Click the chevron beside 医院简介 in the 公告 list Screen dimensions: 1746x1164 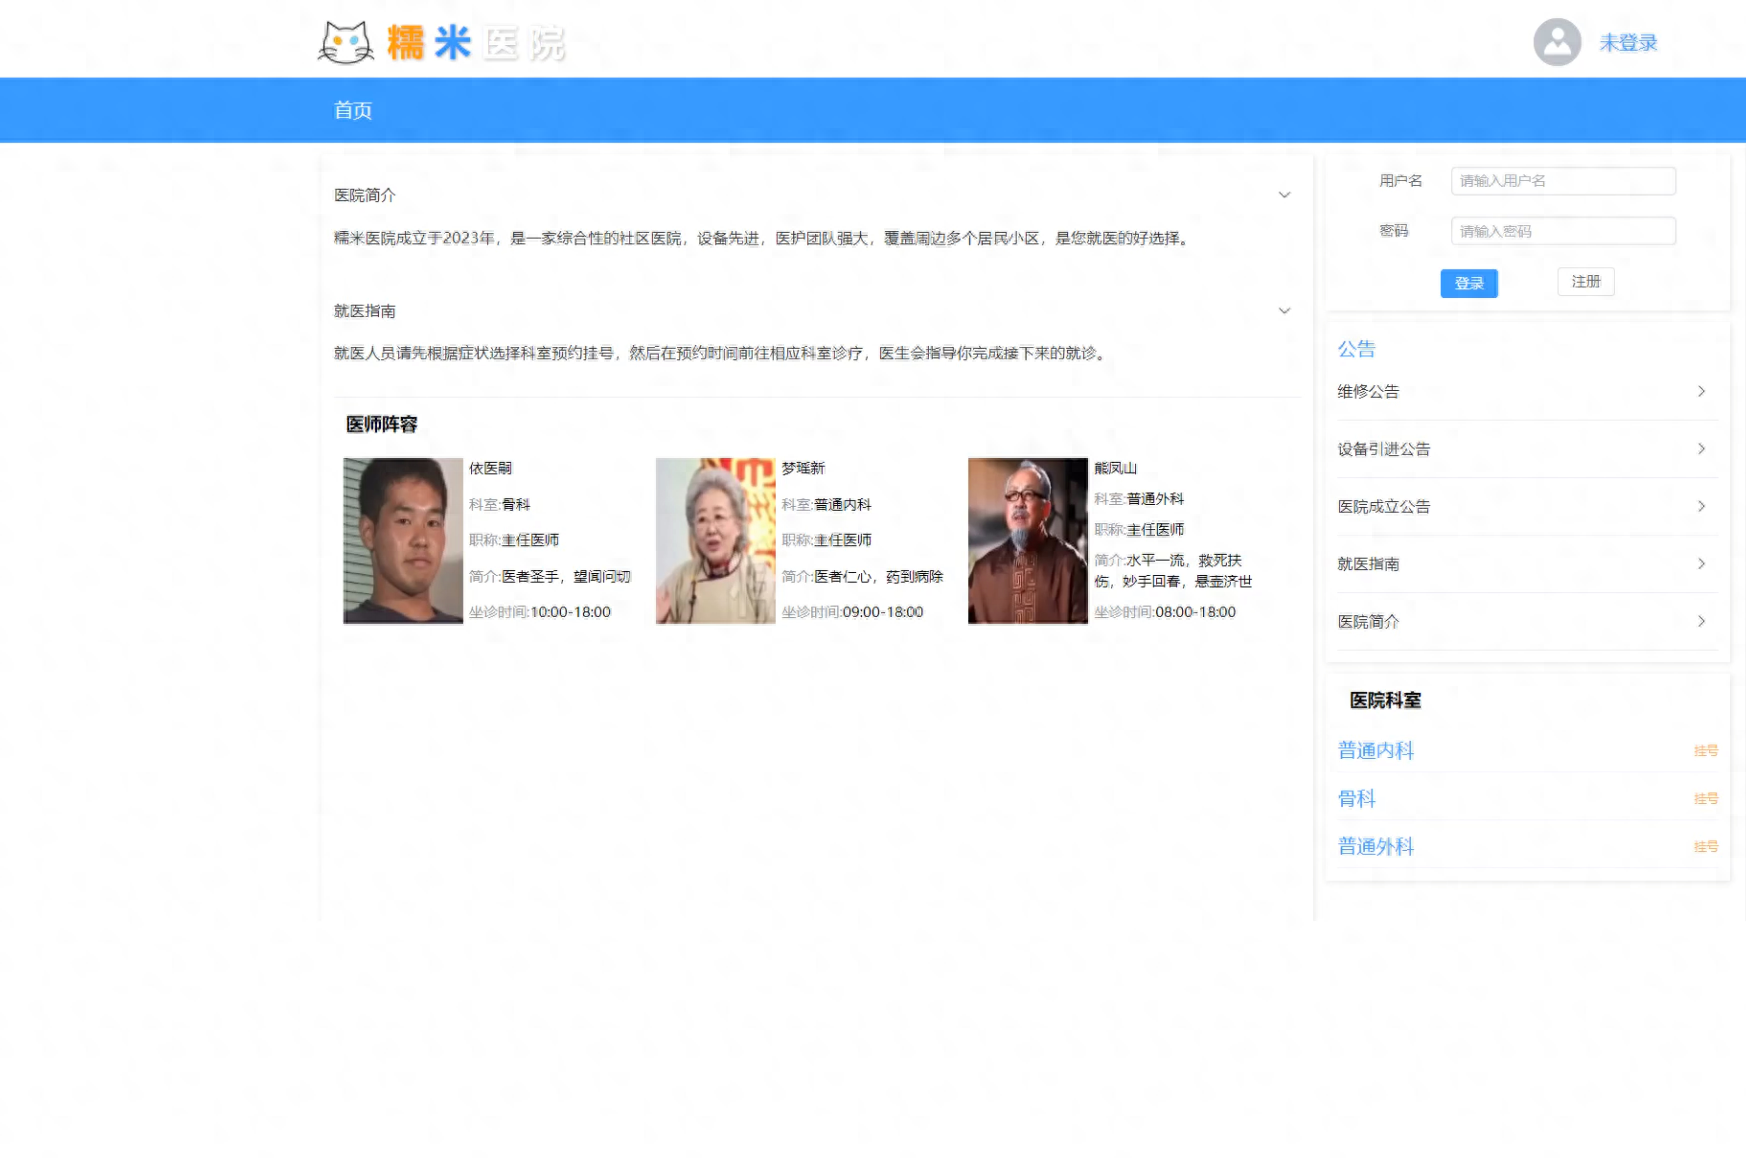point(1701,621)
